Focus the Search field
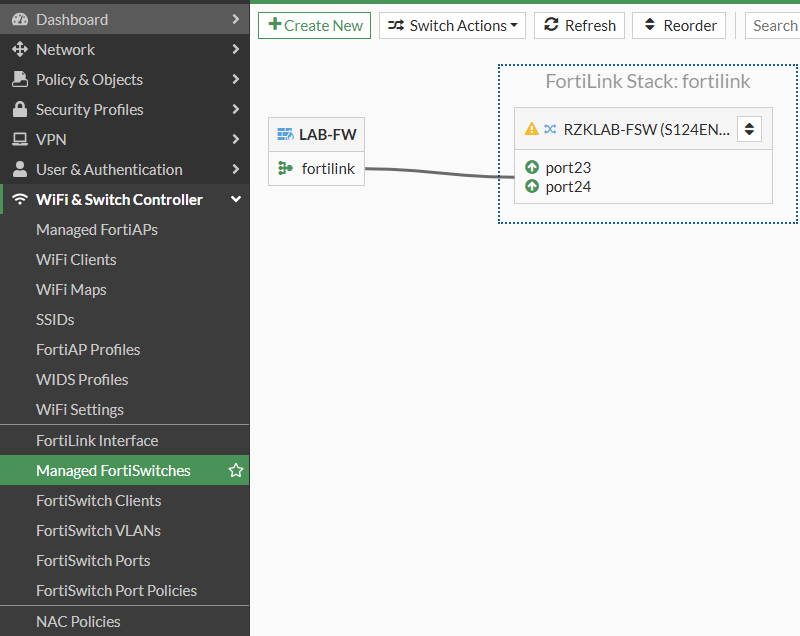The width and height of the screenshot is (800, 636). (x=772, y=26)
